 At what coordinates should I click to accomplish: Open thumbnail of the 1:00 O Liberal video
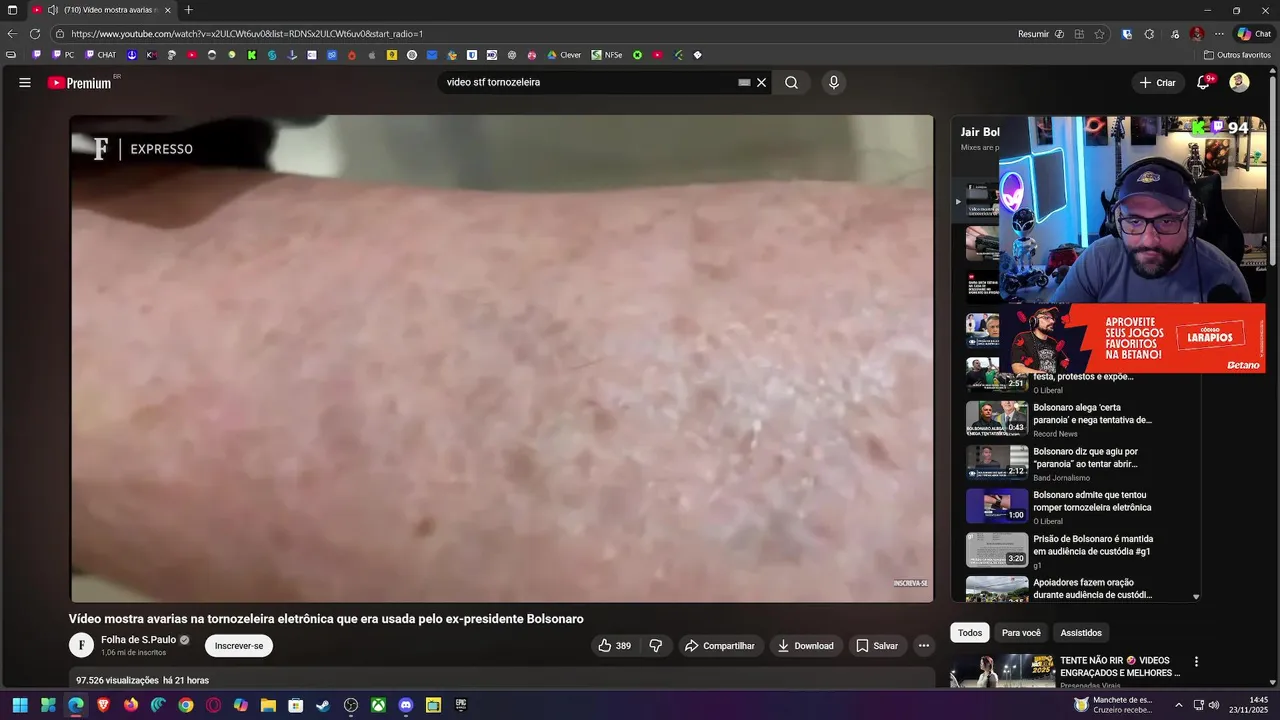997,506
